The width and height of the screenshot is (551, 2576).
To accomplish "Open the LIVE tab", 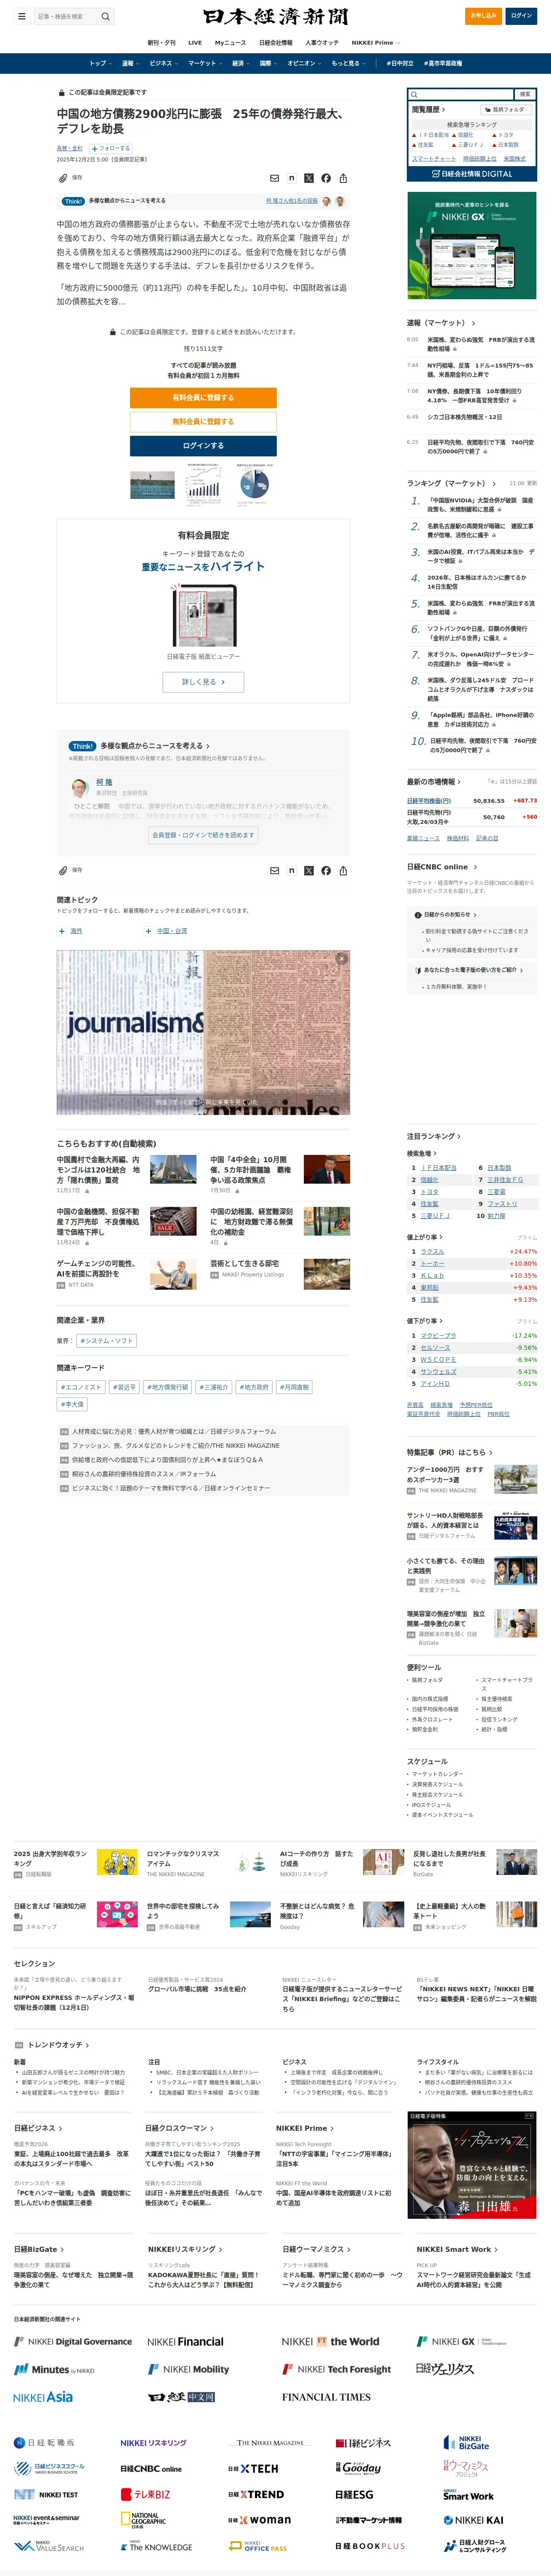I will coord(195,43).
